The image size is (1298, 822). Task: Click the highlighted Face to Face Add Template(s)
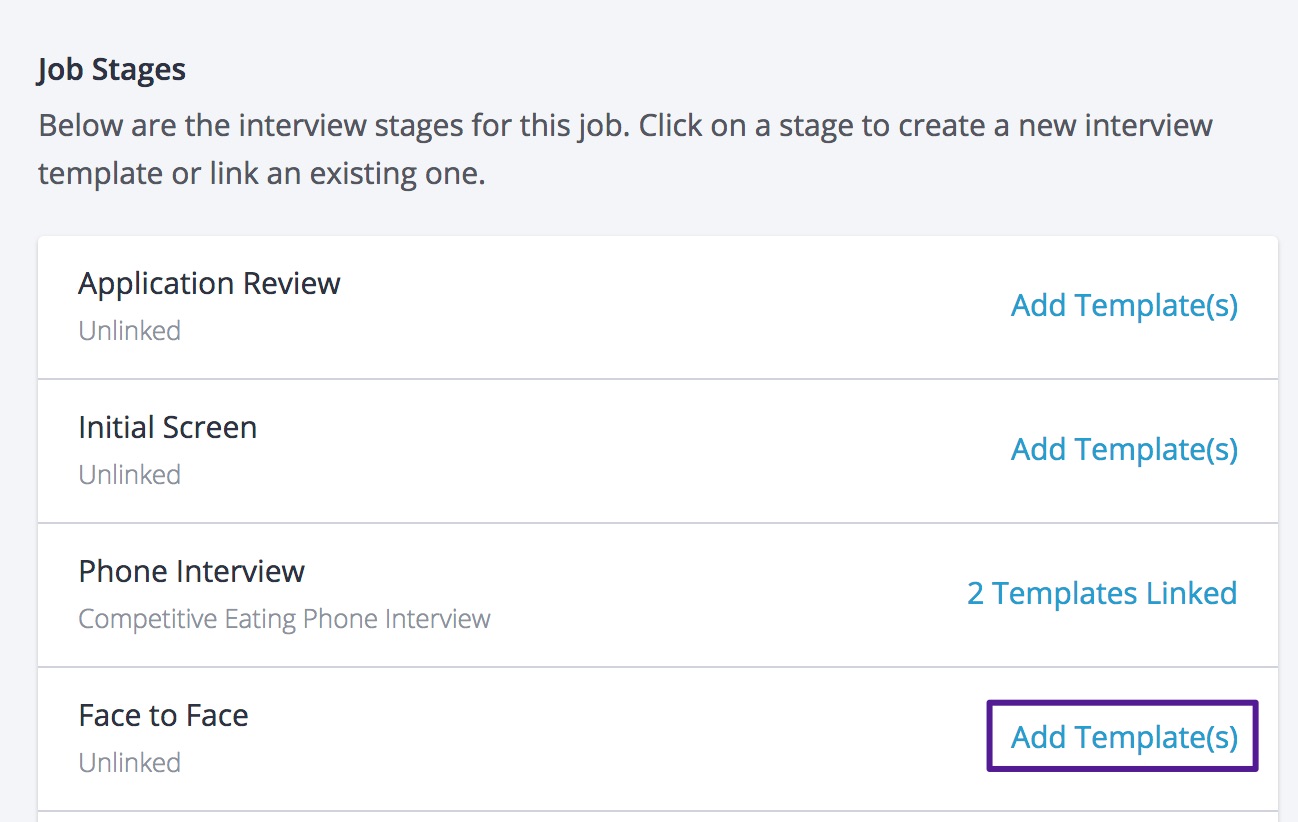tap(1124, 737)
